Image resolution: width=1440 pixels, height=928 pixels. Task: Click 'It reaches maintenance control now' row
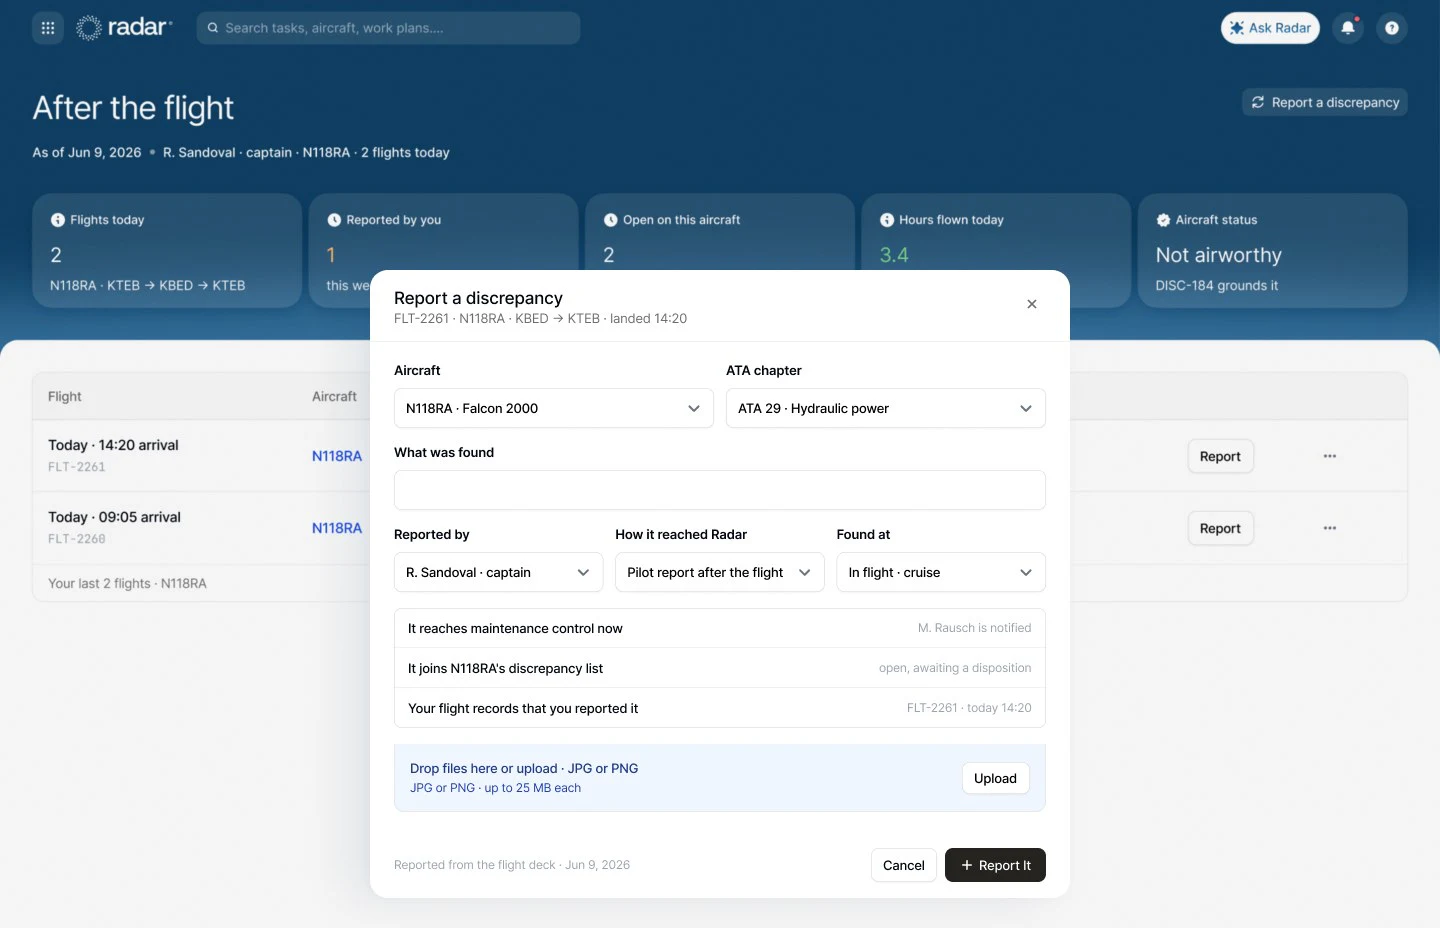click(720, 628)
